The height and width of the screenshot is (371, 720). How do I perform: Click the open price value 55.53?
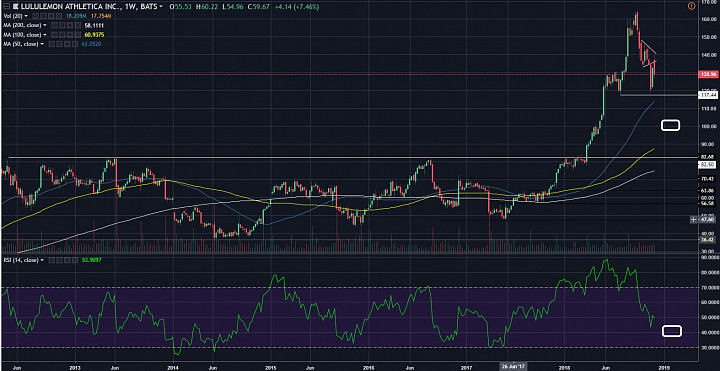183,6
